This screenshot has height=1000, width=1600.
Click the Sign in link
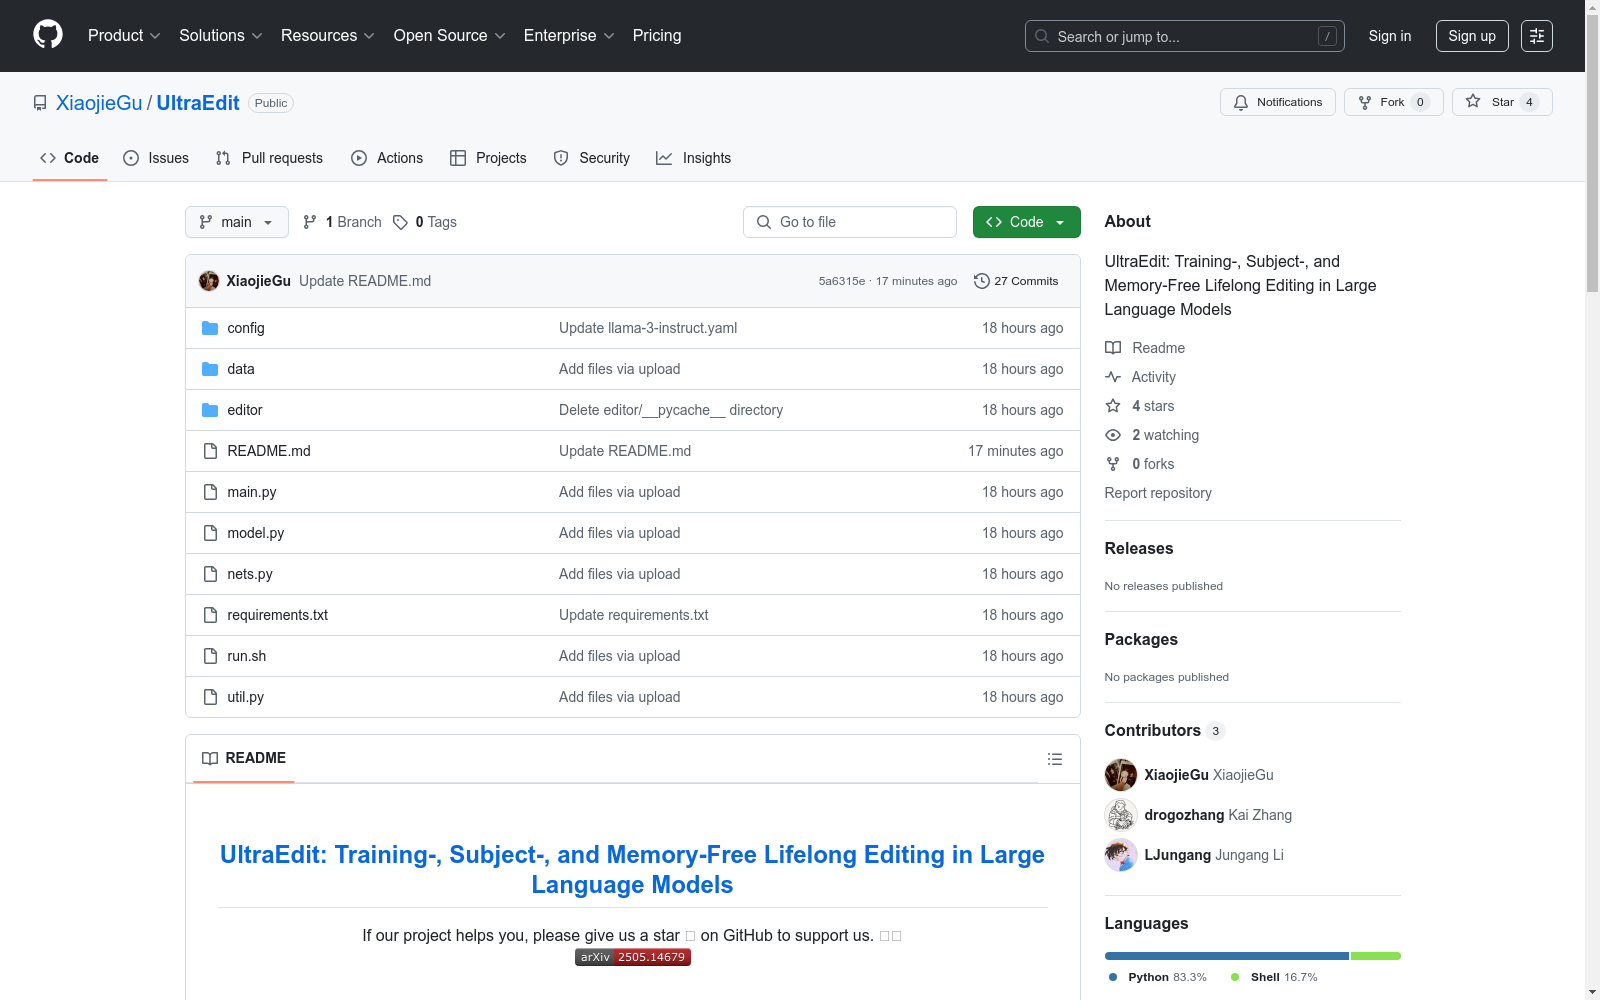click(1390, 36)
